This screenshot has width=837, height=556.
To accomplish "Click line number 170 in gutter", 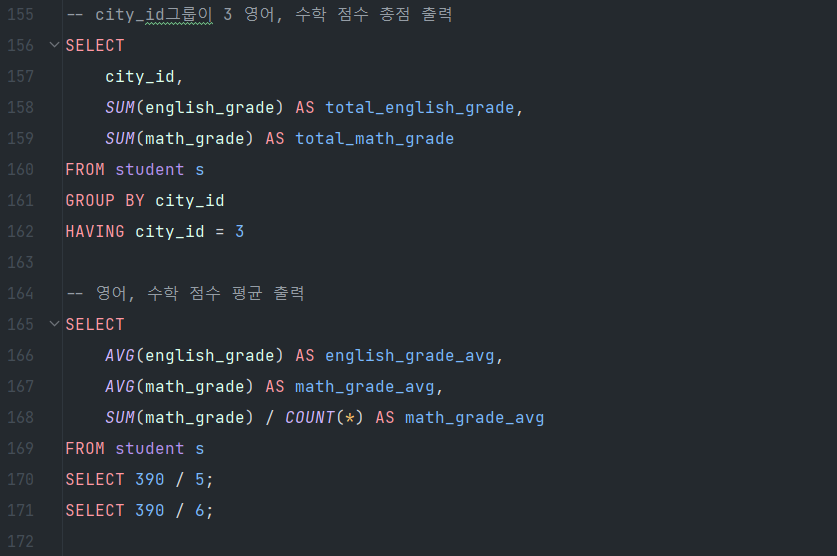I will [x=21, y=480].
